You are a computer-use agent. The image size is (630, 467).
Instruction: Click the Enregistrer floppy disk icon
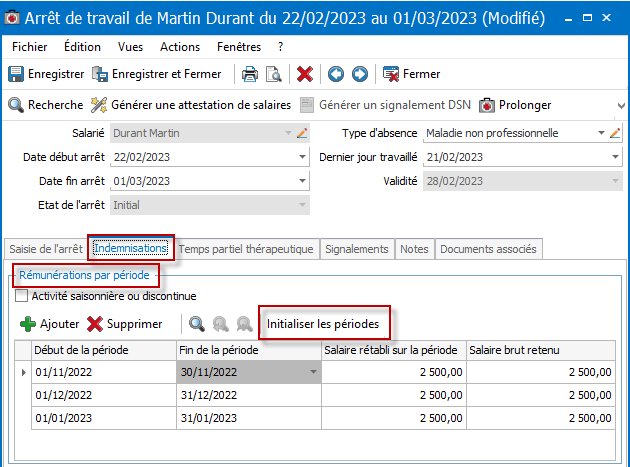tap(16, 74)
